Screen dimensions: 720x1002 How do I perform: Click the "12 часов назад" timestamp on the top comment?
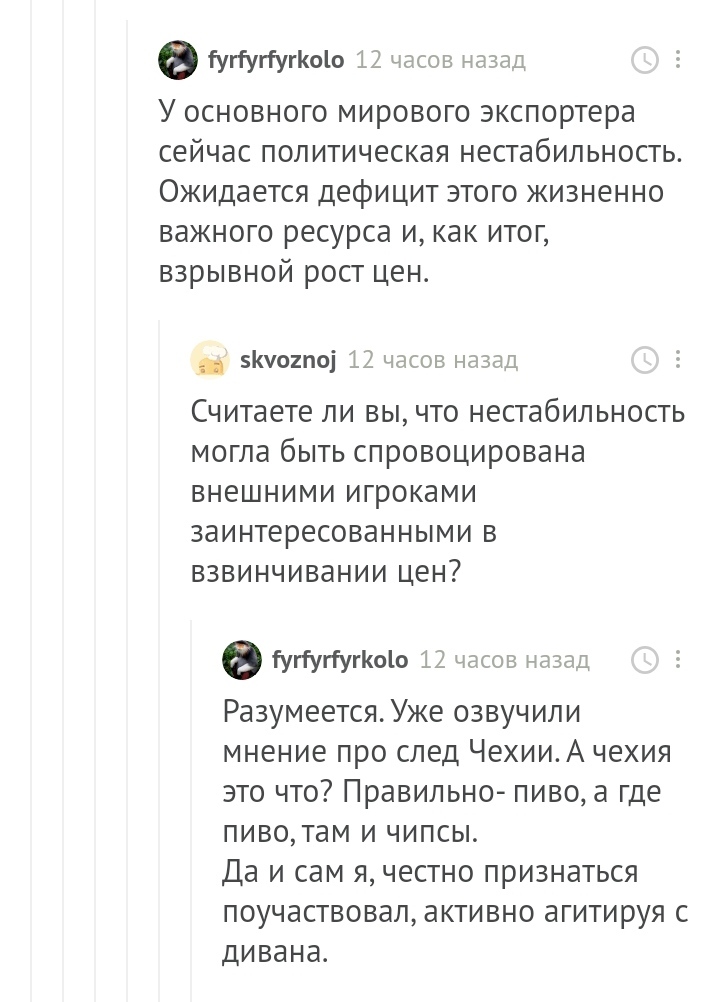[441, 60]
